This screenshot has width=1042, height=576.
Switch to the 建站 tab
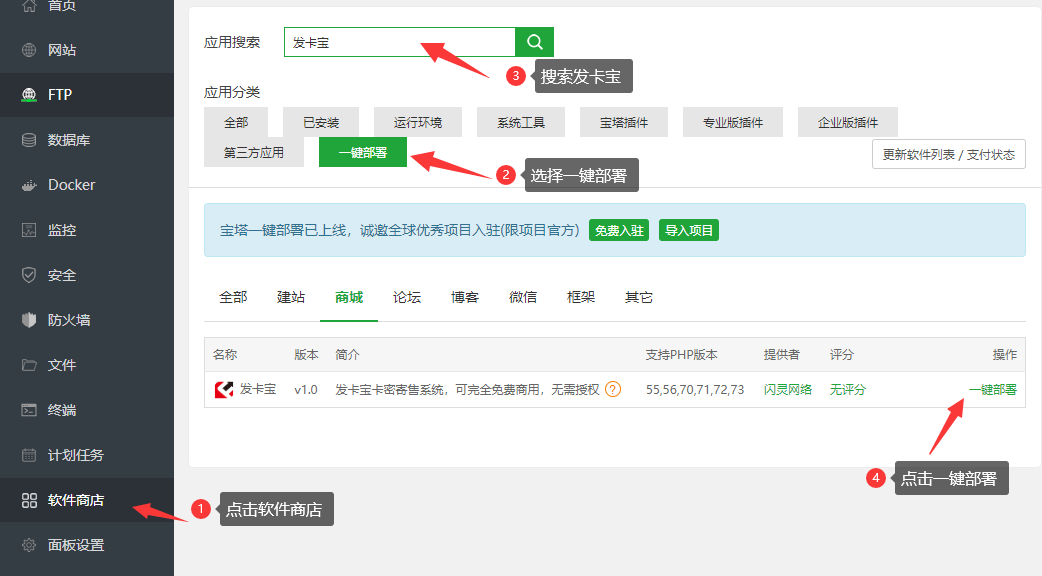point(291,297)
